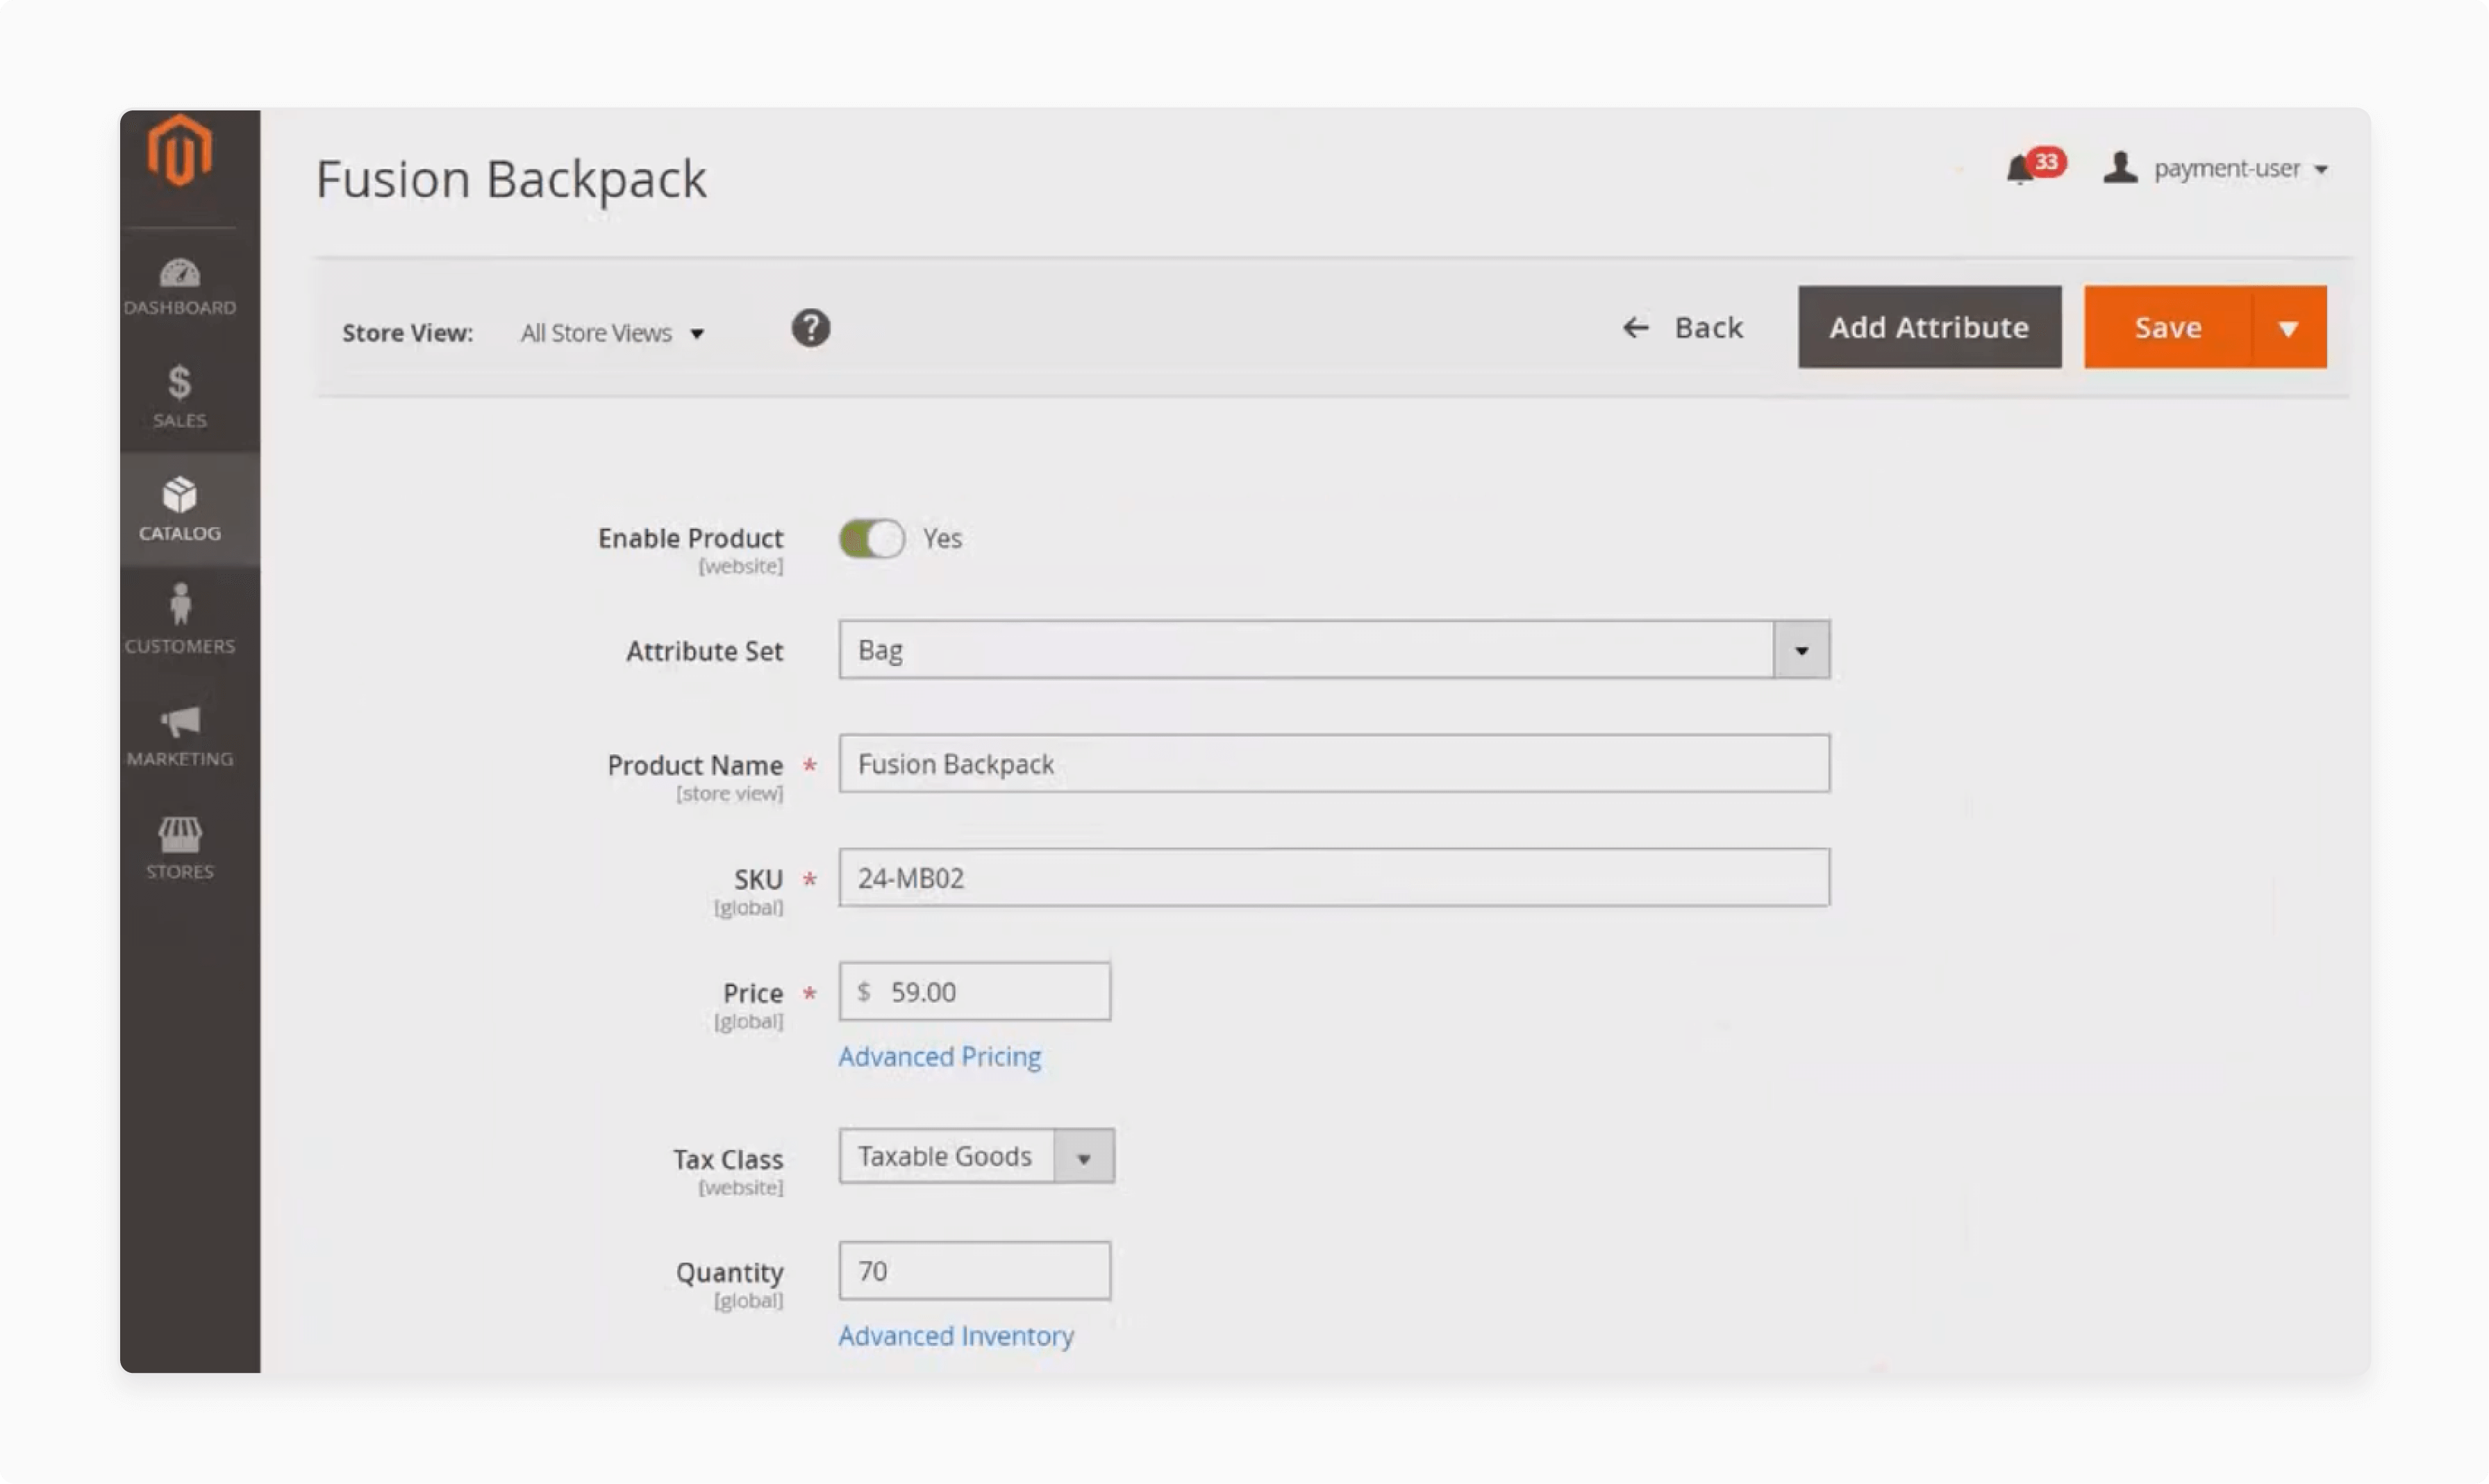Open the Save button dropdown arrow
The height and width of the screenshot is (1484, 2489).
[x=2288, y=328]
